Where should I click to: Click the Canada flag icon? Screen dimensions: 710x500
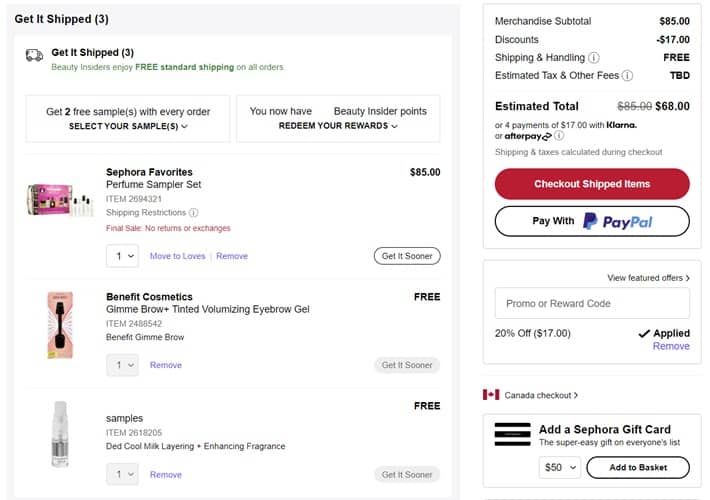pos(491,395)
